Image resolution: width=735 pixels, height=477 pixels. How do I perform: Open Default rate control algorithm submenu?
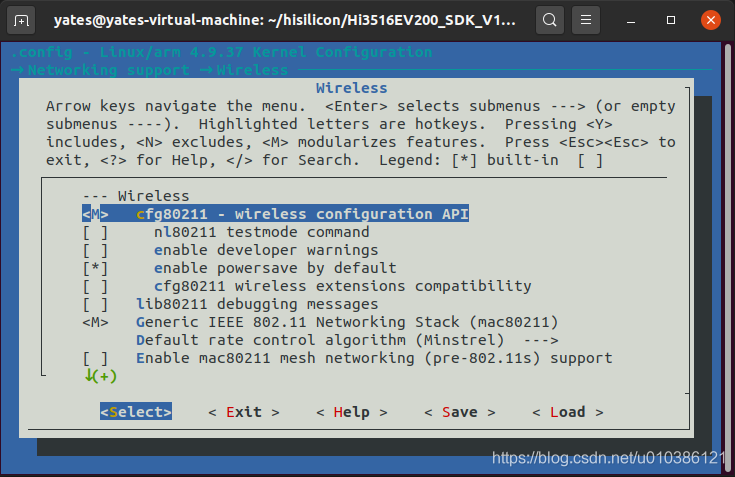tap(347, 340)
